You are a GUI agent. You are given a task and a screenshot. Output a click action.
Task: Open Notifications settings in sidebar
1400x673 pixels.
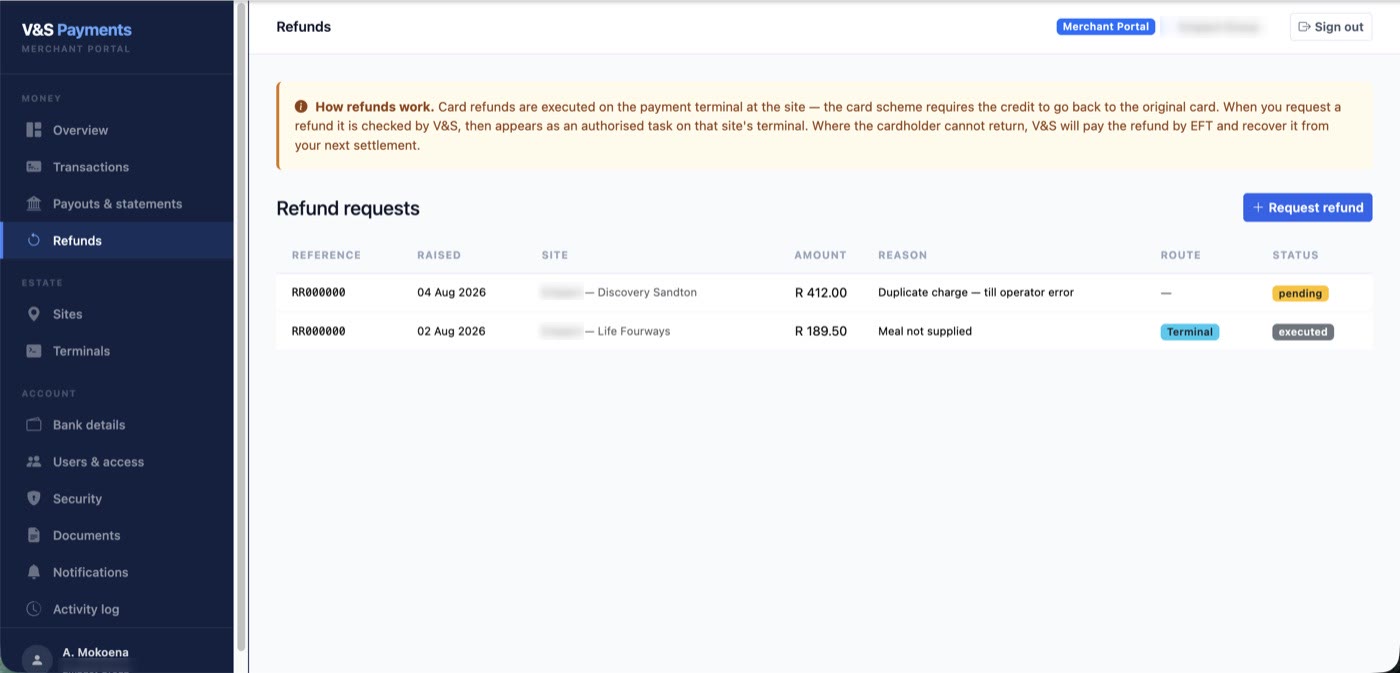(x=117, y=573)
